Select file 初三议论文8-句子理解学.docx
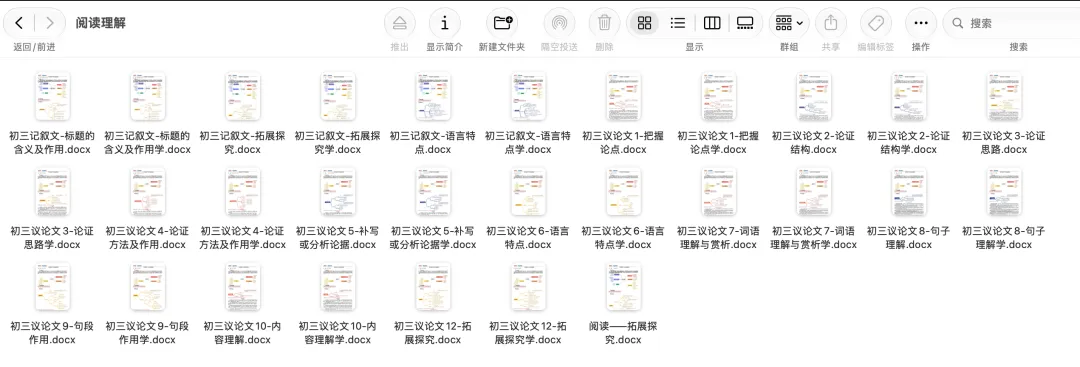1080x367 pixels. pyautogui.click(x=1004, y=209)
